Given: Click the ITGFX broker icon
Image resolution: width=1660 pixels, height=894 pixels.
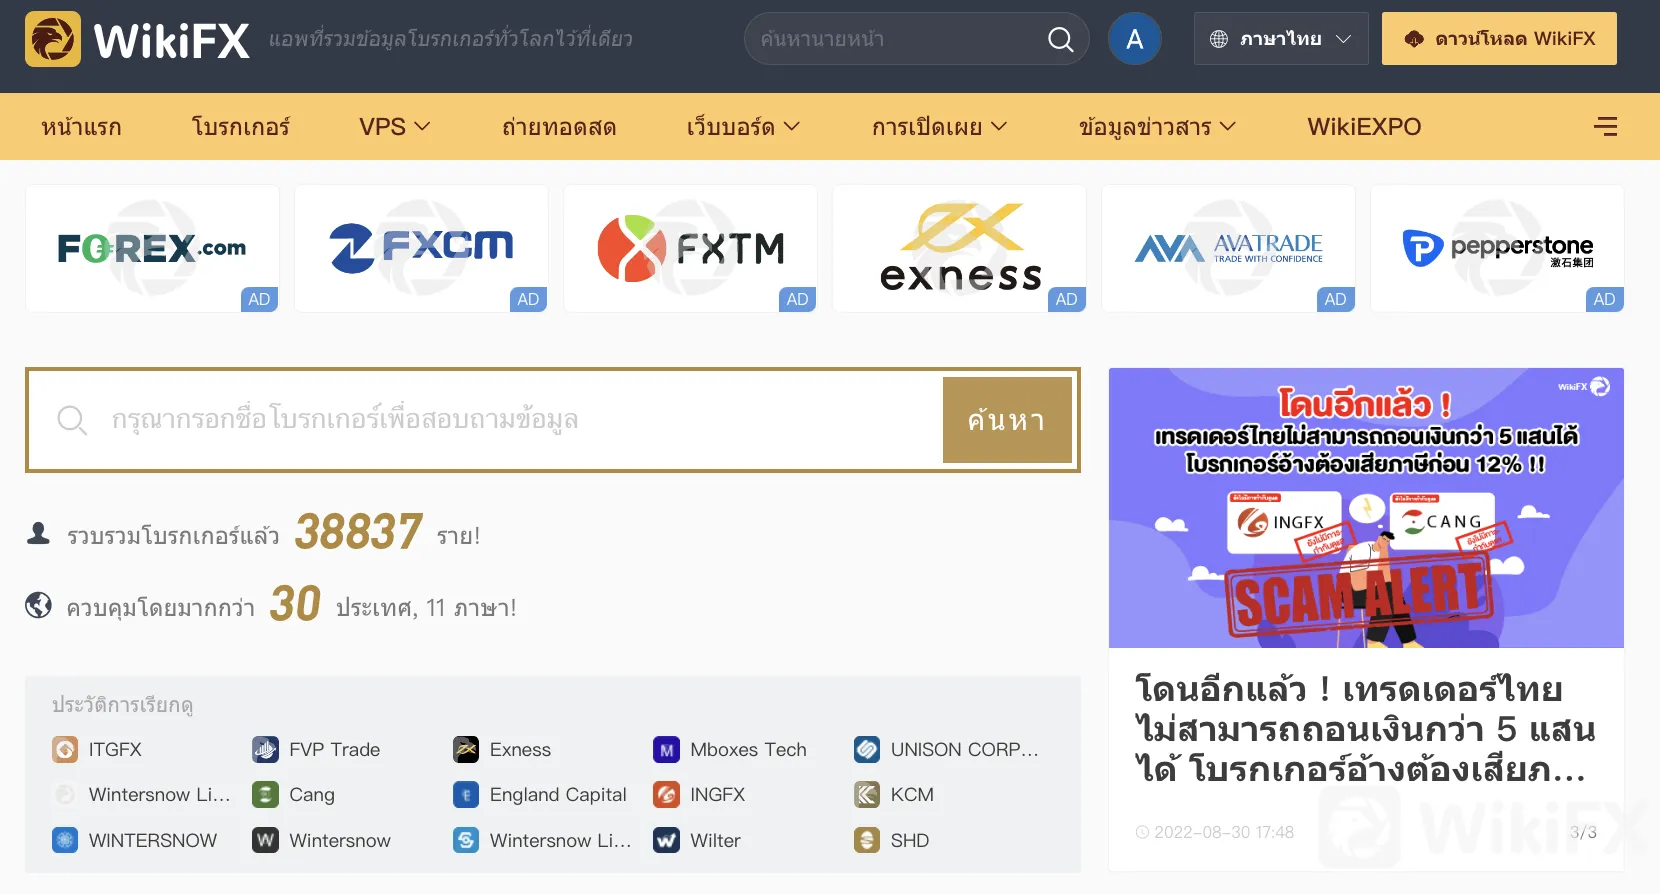Looking at the screenshot, I should (65, 749).
